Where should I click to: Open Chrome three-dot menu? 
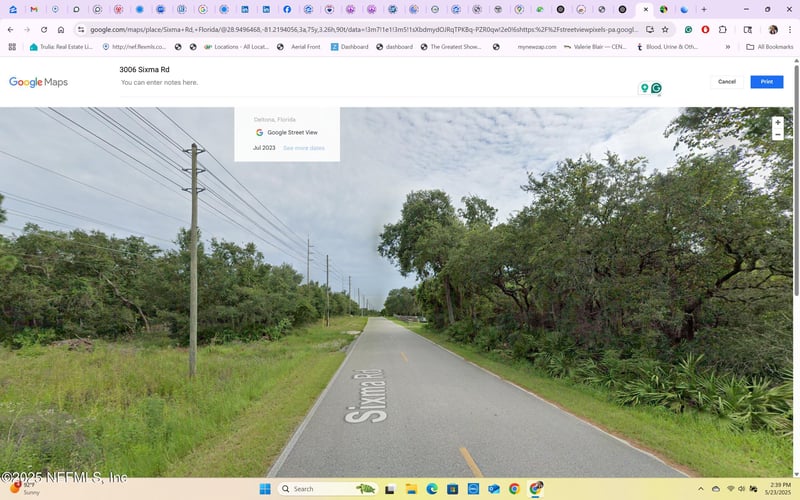point(790,30)
